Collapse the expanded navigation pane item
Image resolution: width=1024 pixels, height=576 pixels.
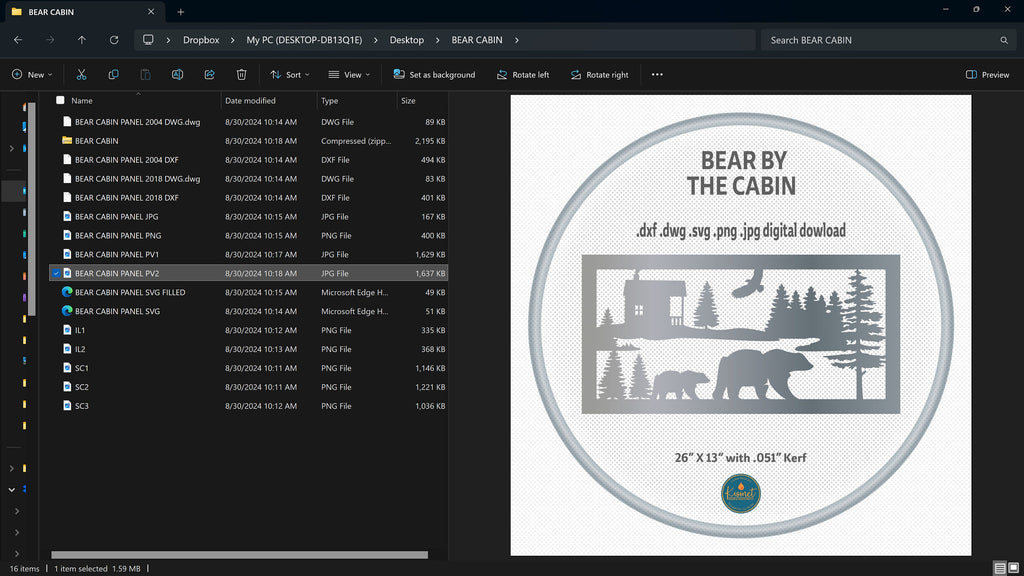[12, 489]
